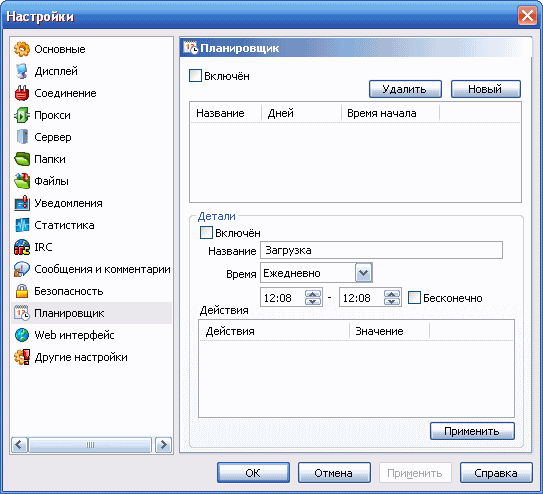Click the end time field 12:08

(361, 298)
